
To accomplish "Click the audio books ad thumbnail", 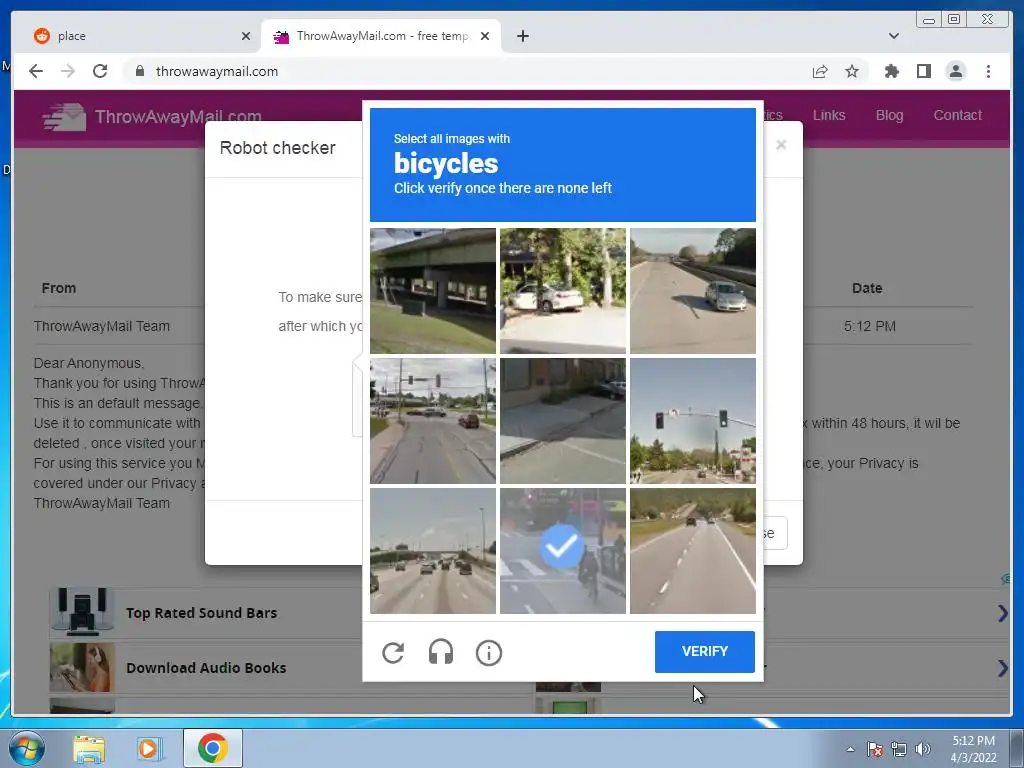I will pyautogui.click(x=82, y=667).
